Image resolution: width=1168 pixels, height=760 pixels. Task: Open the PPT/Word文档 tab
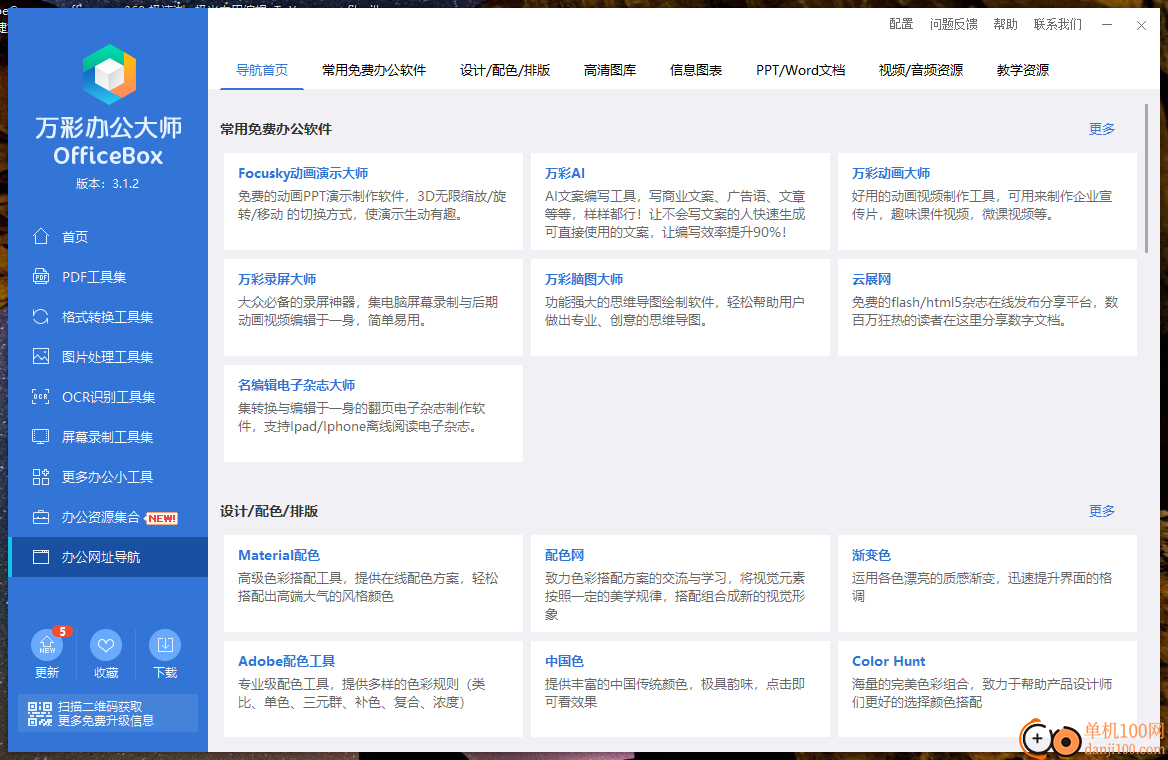(x=801, y=70)
